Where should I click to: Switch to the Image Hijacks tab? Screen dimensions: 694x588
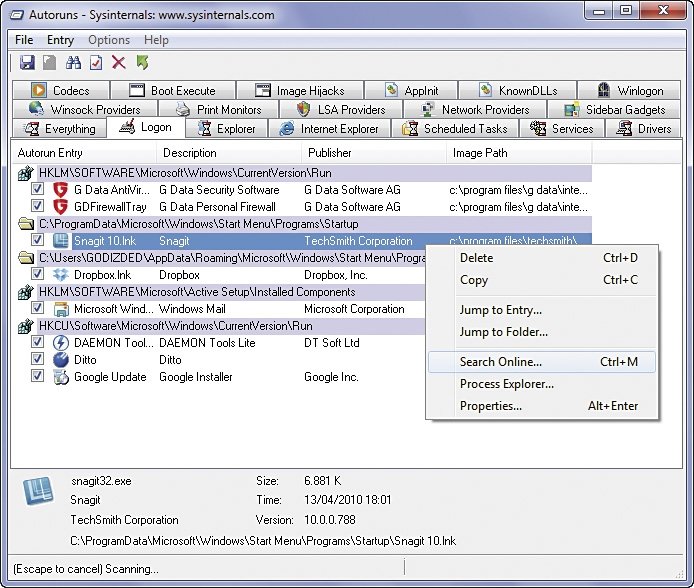[300, 91]
